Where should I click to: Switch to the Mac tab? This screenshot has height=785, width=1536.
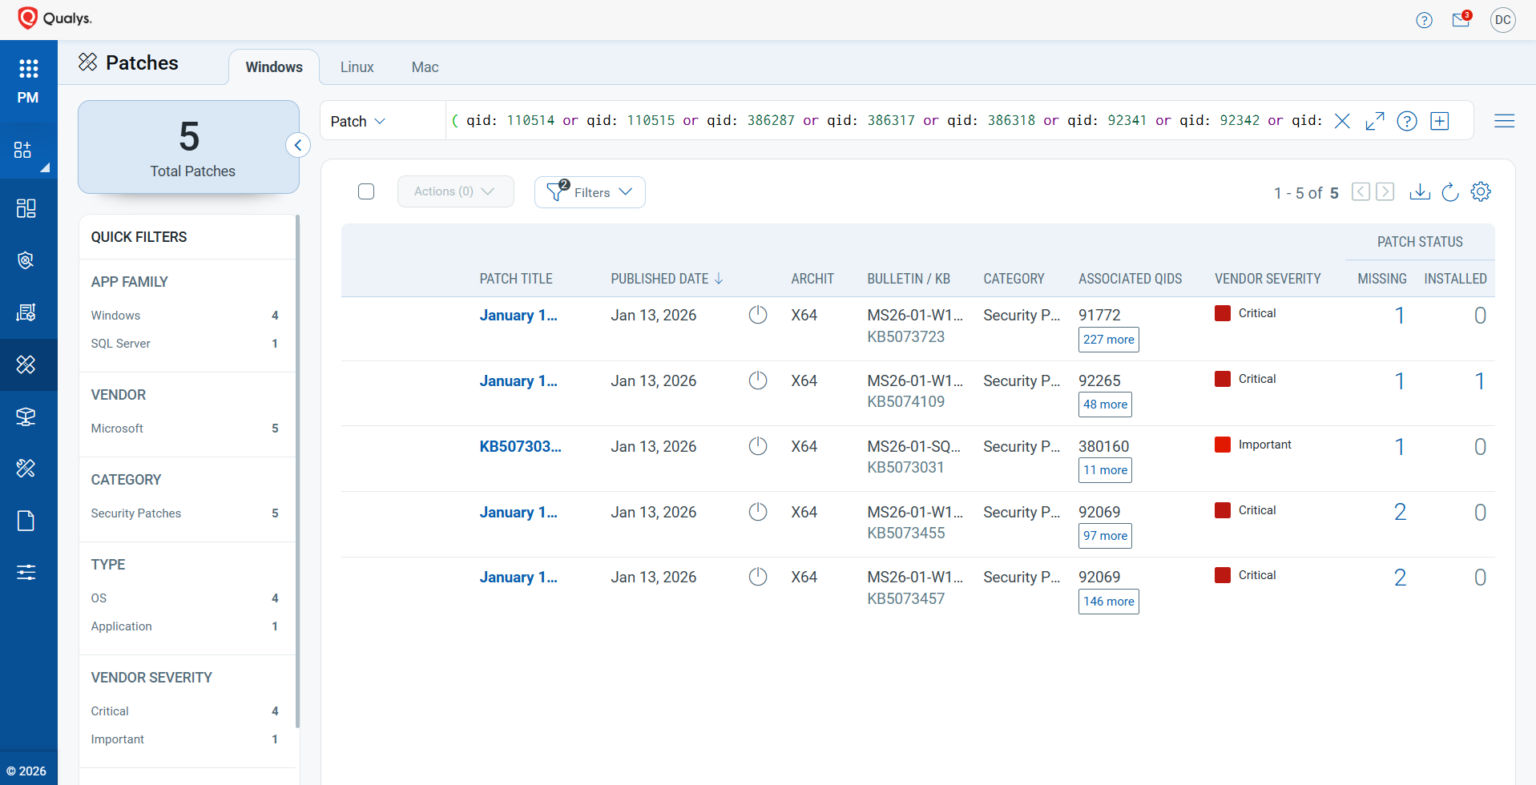coord(425,67)
